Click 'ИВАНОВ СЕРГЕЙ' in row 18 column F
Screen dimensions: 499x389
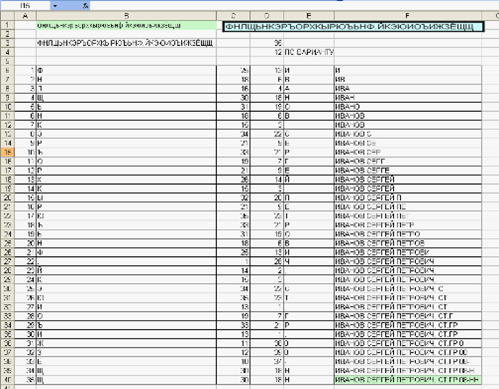(408, 179)
